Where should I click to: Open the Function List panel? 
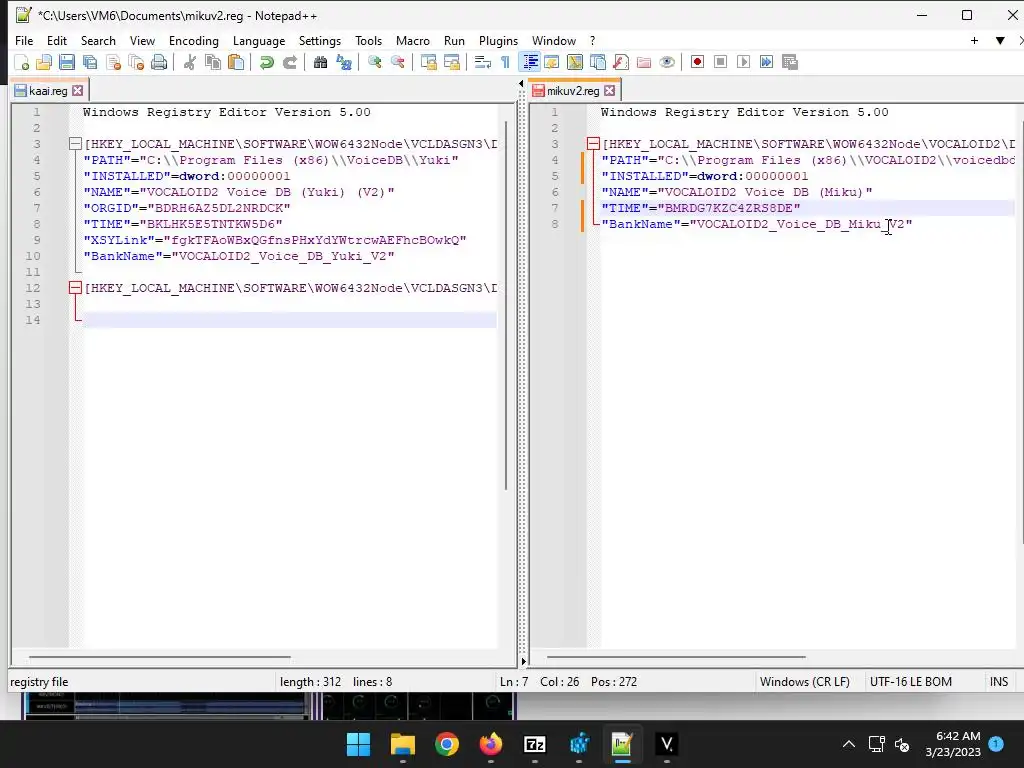[620, 62]
